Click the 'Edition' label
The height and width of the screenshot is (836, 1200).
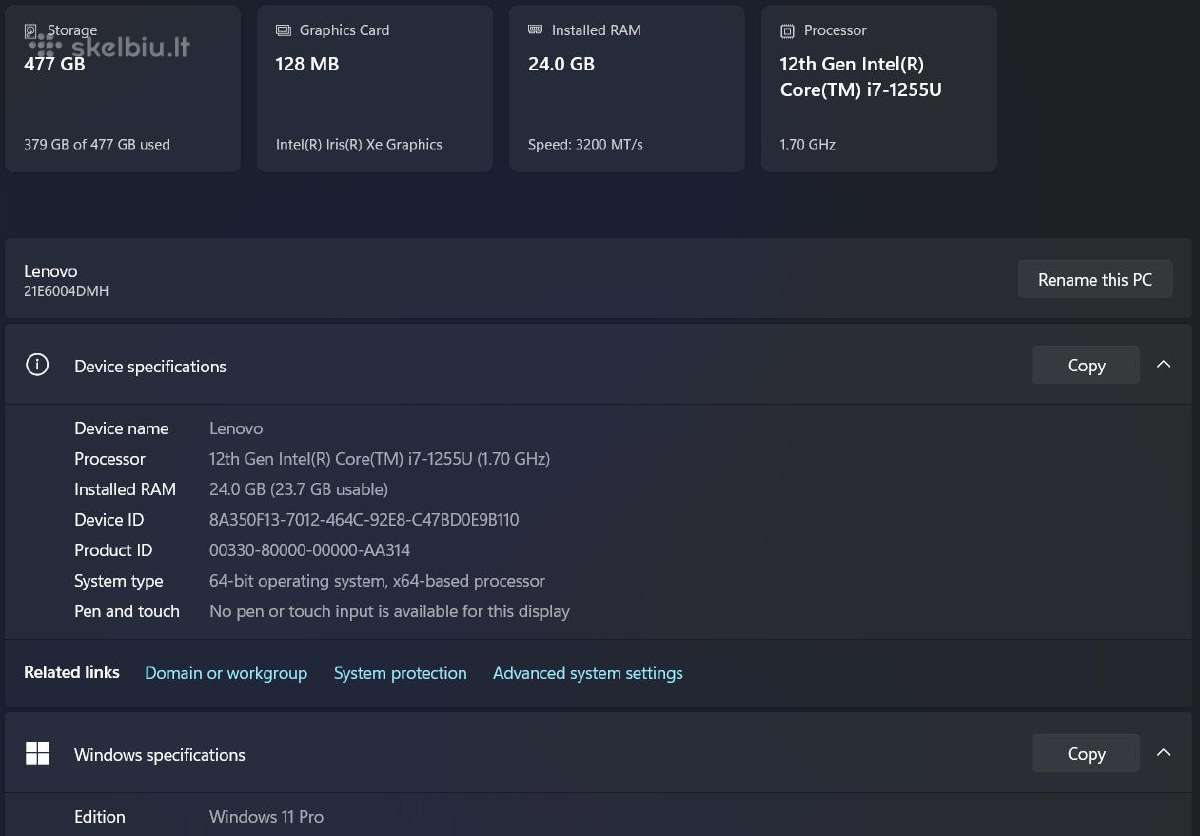point(100,817)
